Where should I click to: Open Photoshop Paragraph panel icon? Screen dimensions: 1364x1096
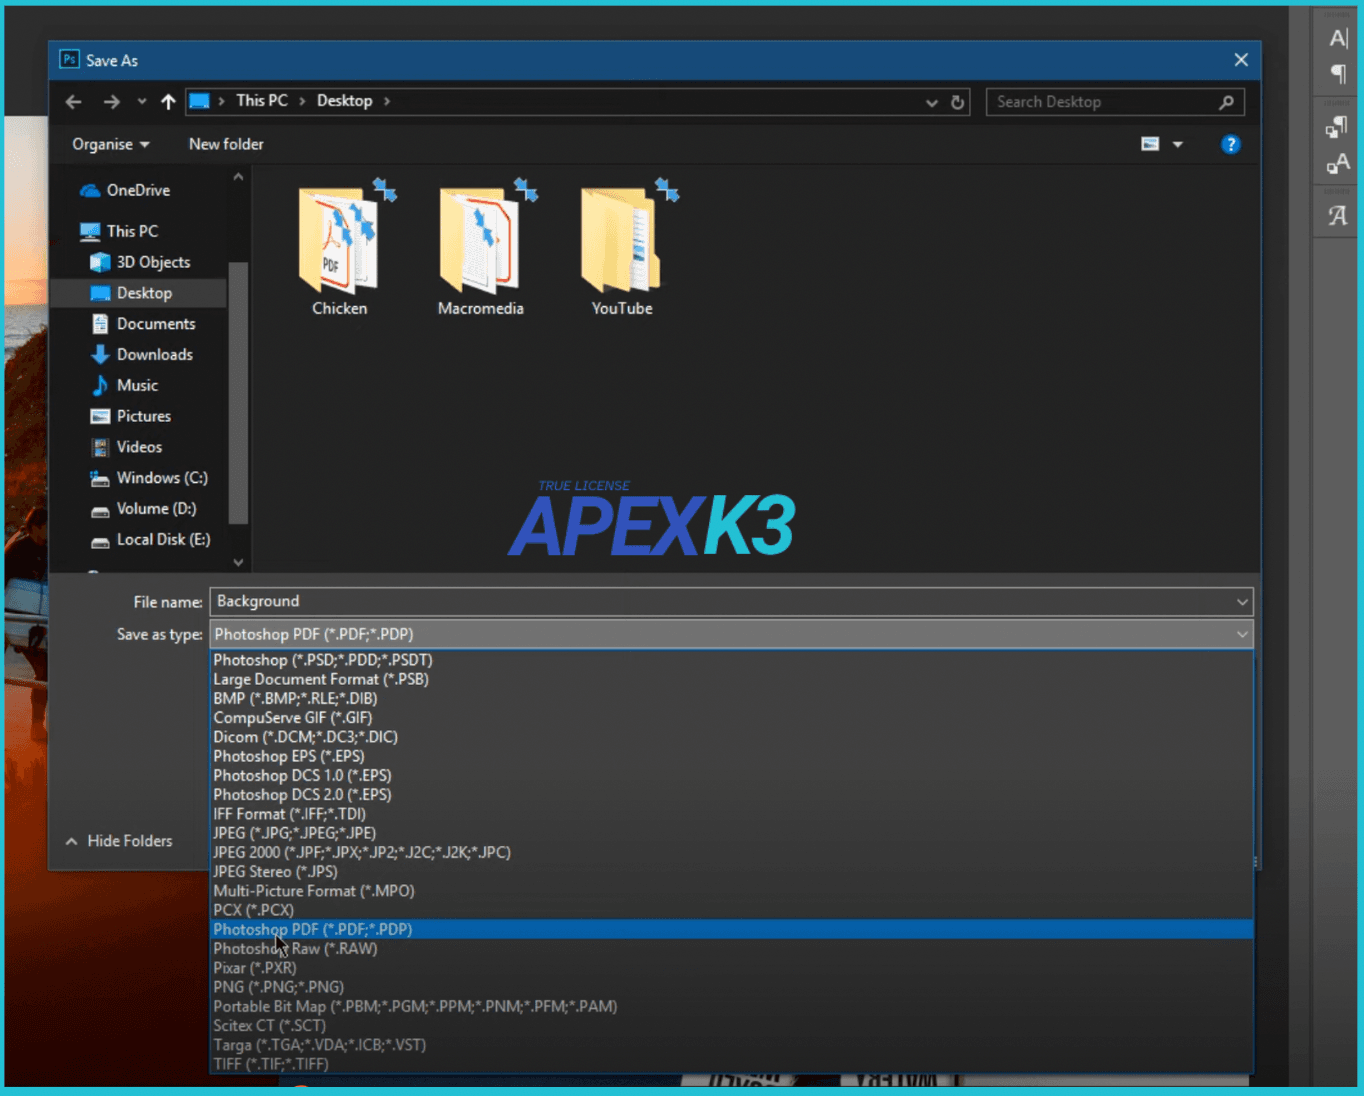click(x=1338, y=73)
